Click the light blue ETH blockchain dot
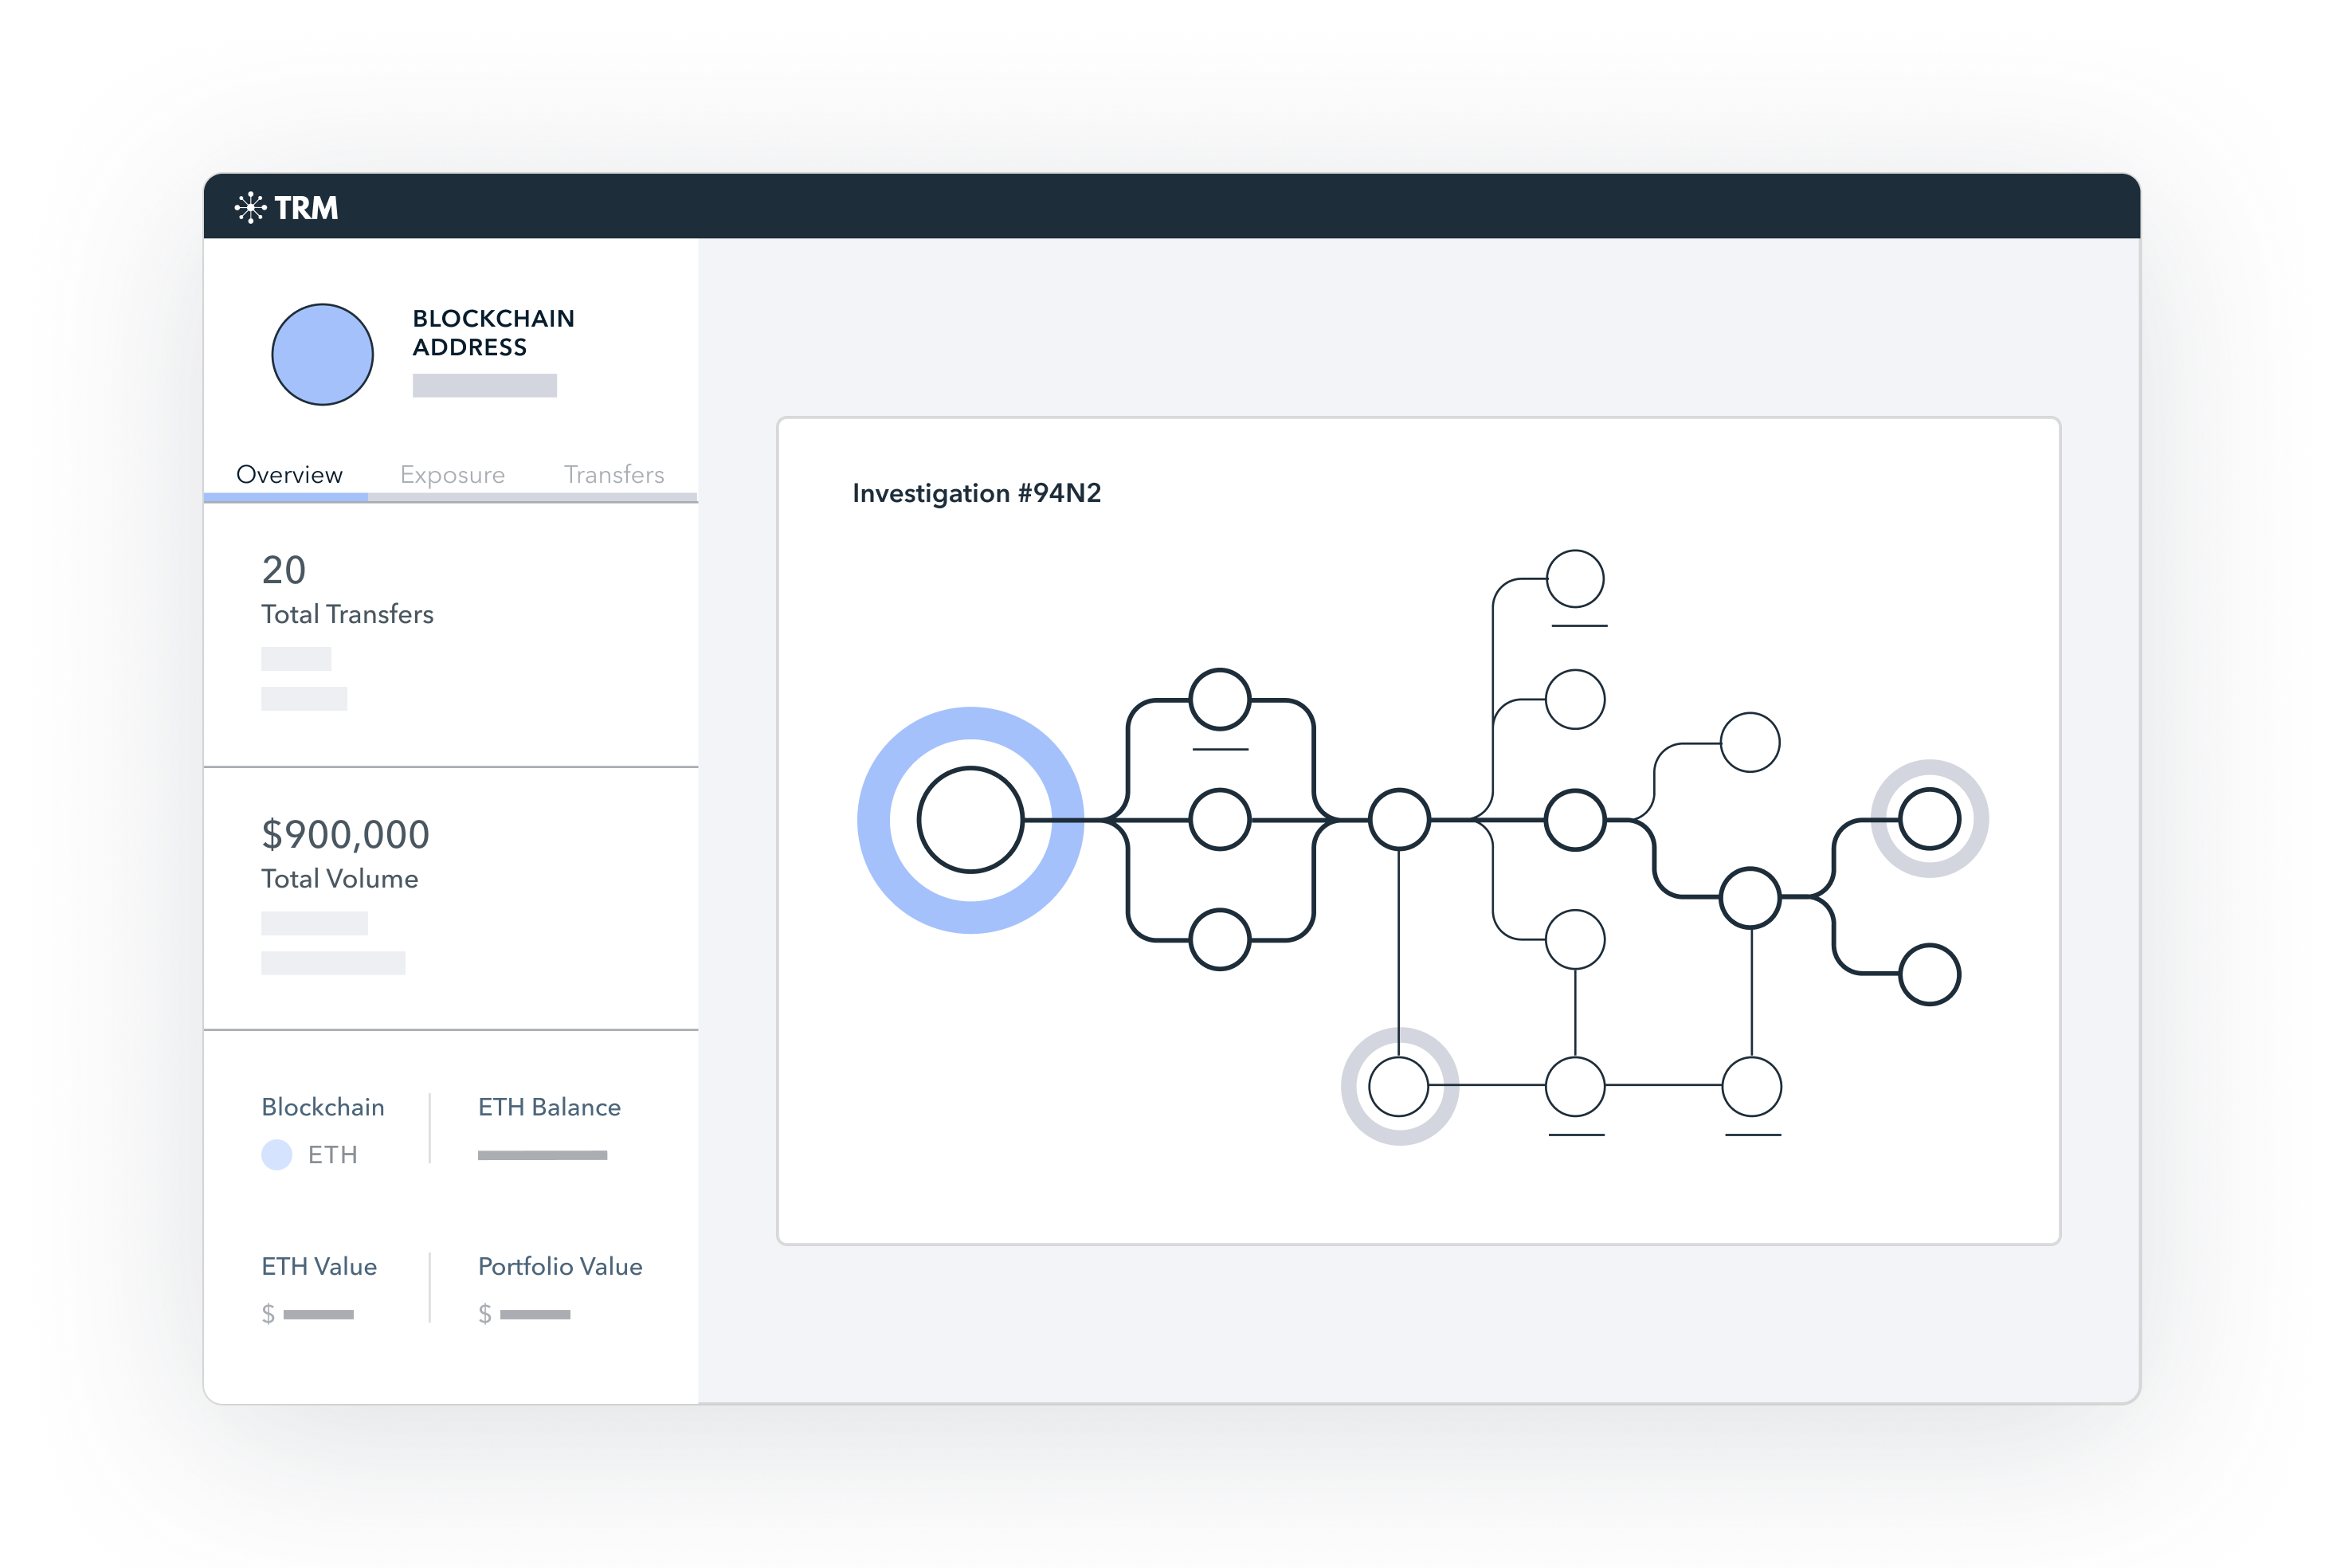 coord(277,1155)
